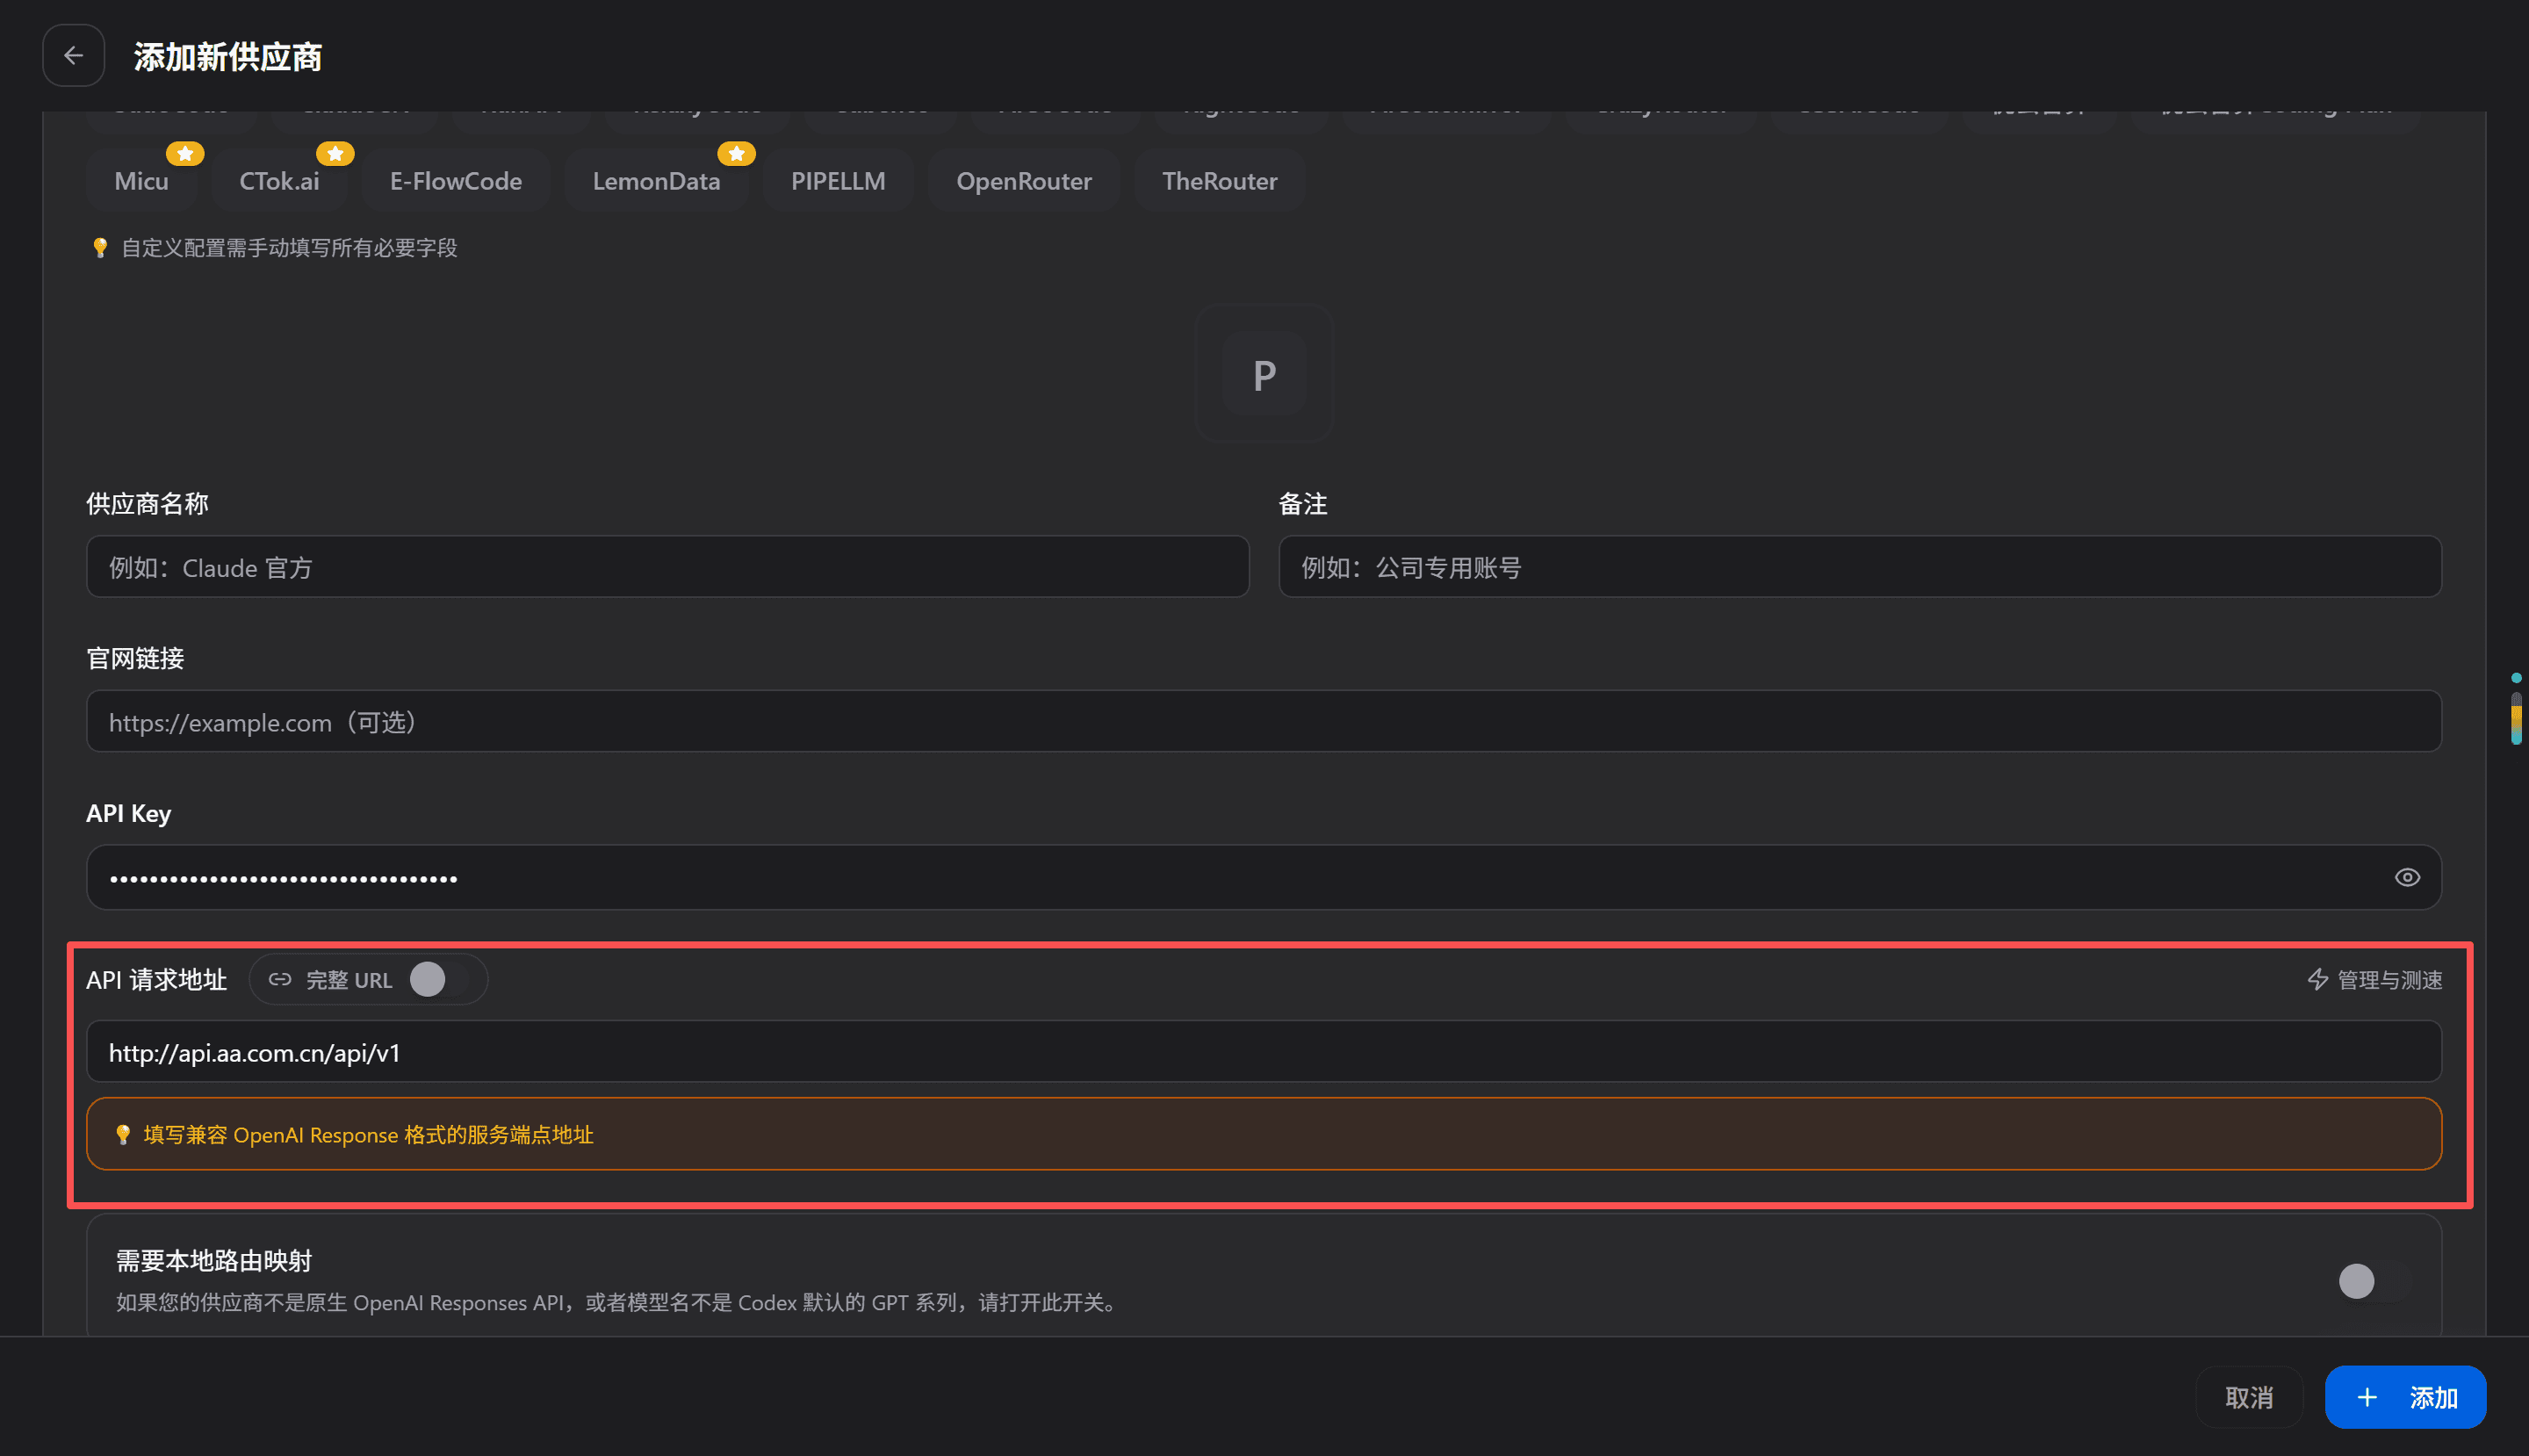Click the lightning icon for speed test
2529x1456 pixels.
pyautogui.click(x=2317, y=979)
